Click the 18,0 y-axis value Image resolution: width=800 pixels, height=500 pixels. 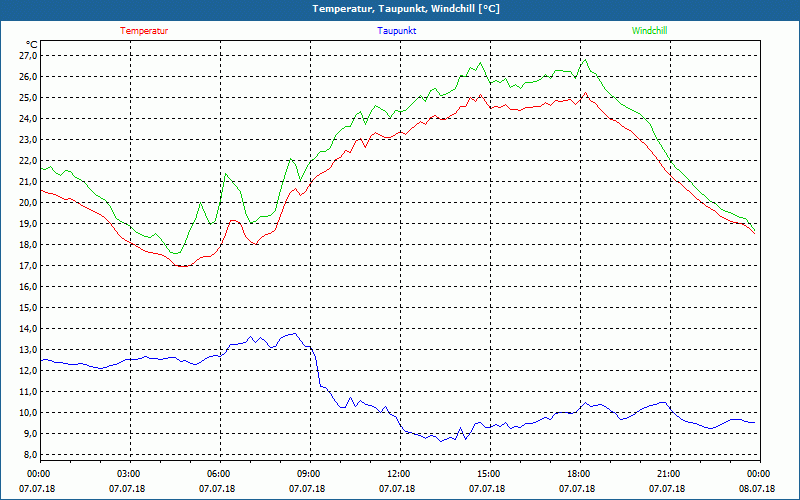(29, 244)
